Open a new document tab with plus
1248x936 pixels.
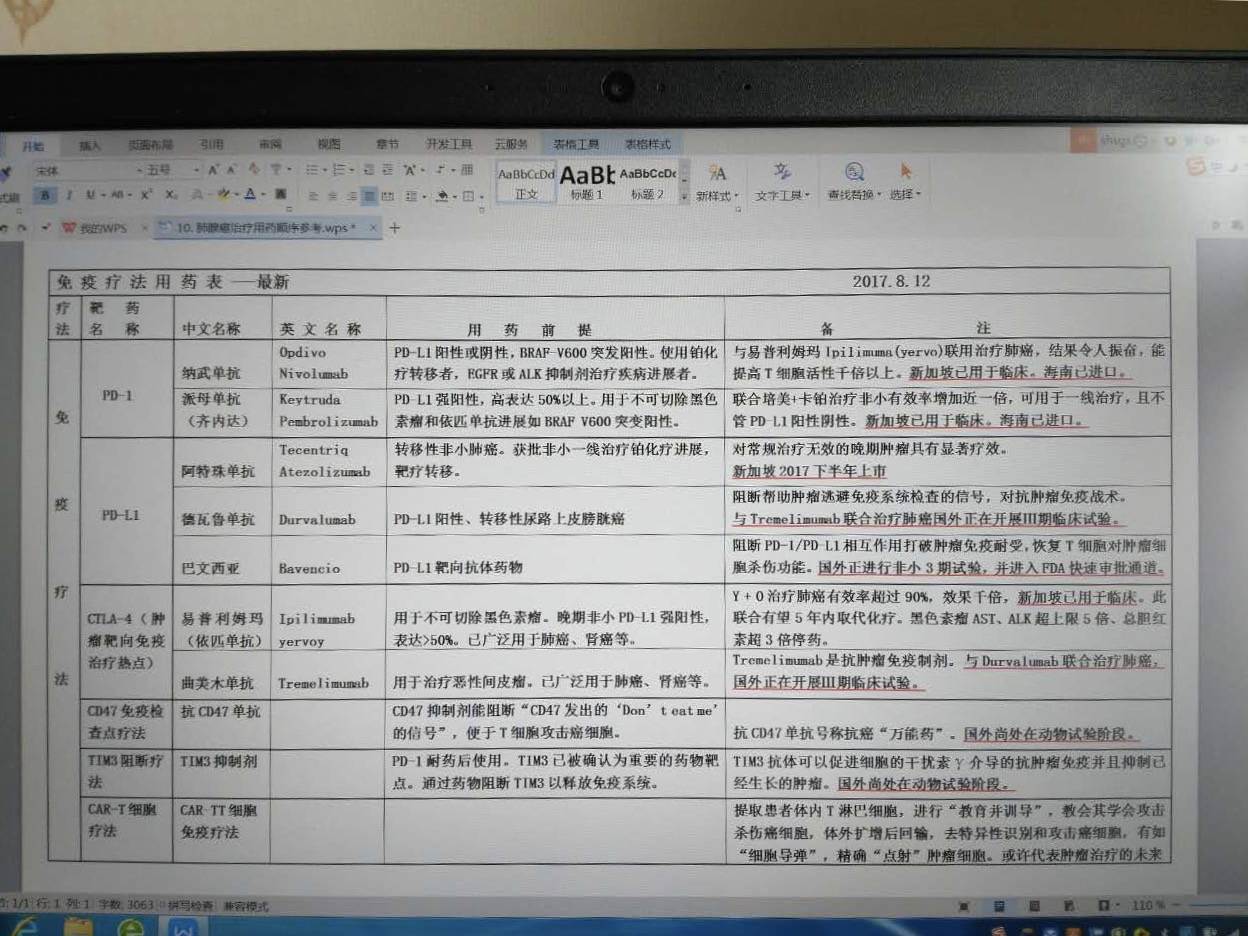pyautogui.click(x=394, y=228)
